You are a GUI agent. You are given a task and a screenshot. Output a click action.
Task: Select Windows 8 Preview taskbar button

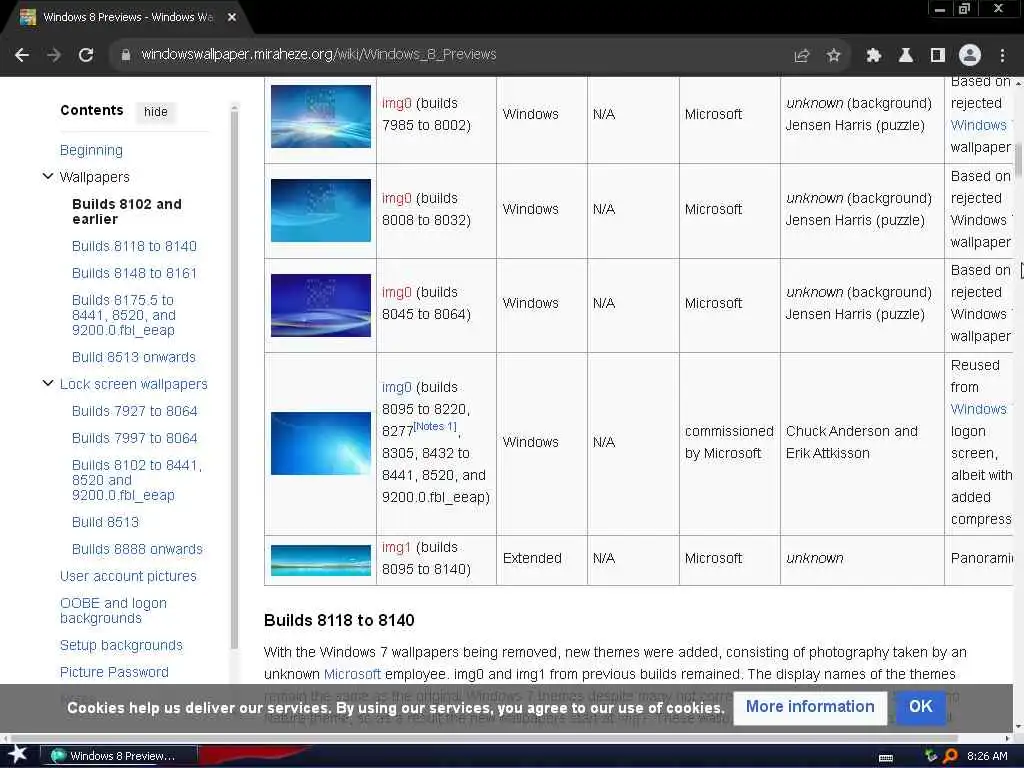(x=118, y=756)
